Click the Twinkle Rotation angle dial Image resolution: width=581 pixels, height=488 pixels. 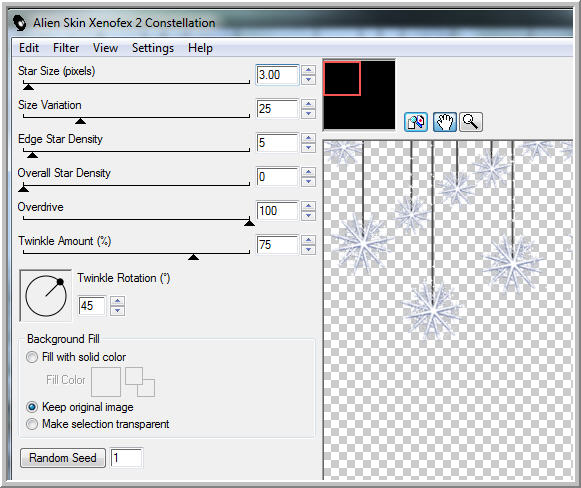pos(46,296)
